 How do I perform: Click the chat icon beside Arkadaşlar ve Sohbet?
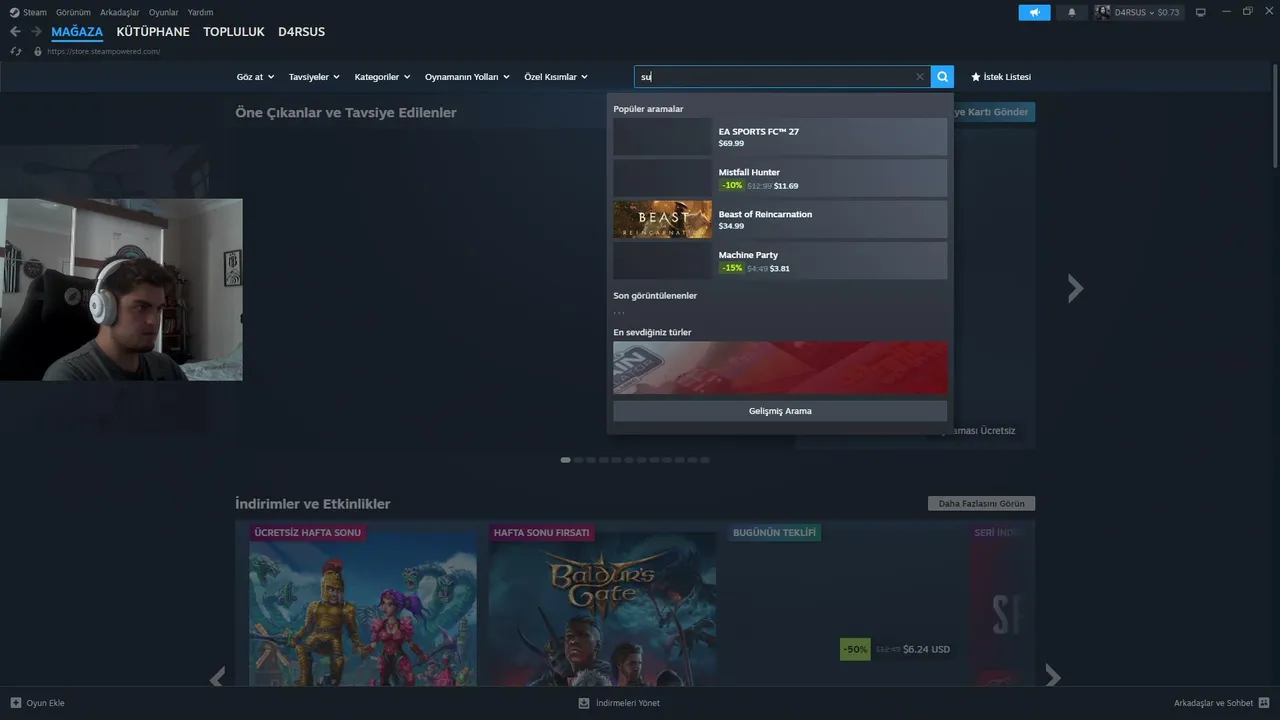(x=1264, y=703)
